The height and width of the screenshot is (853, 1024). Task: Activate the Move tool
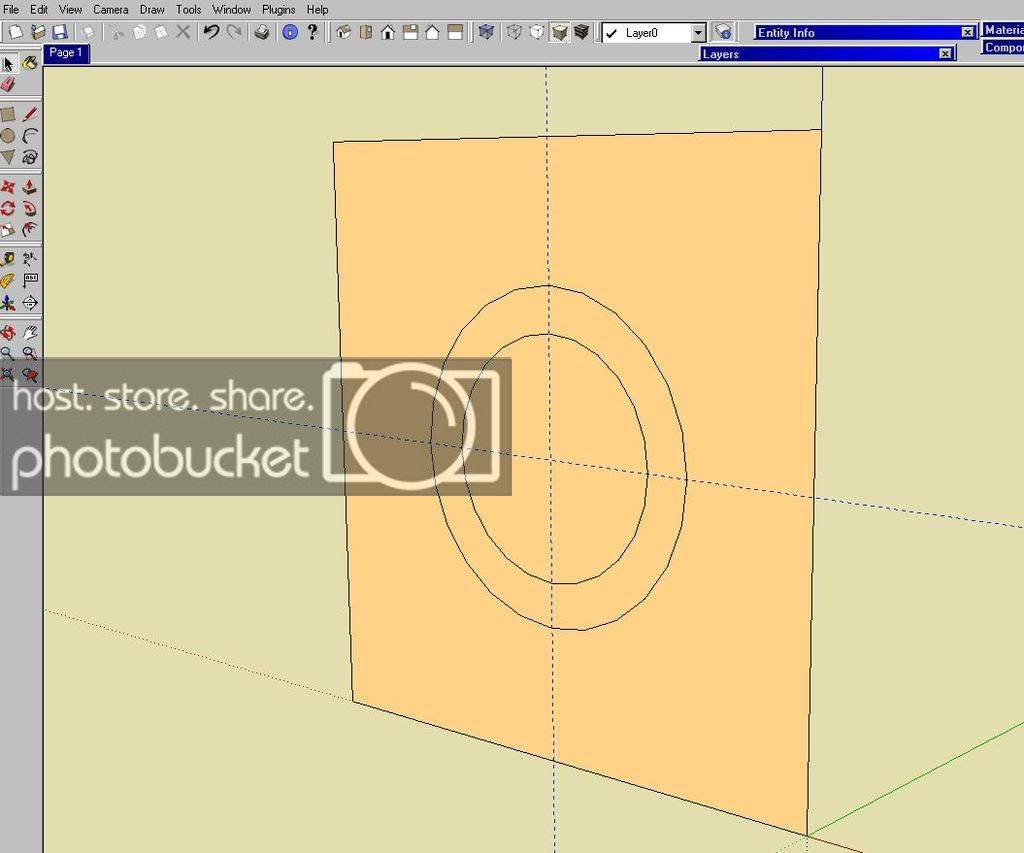tap(8, 187)
